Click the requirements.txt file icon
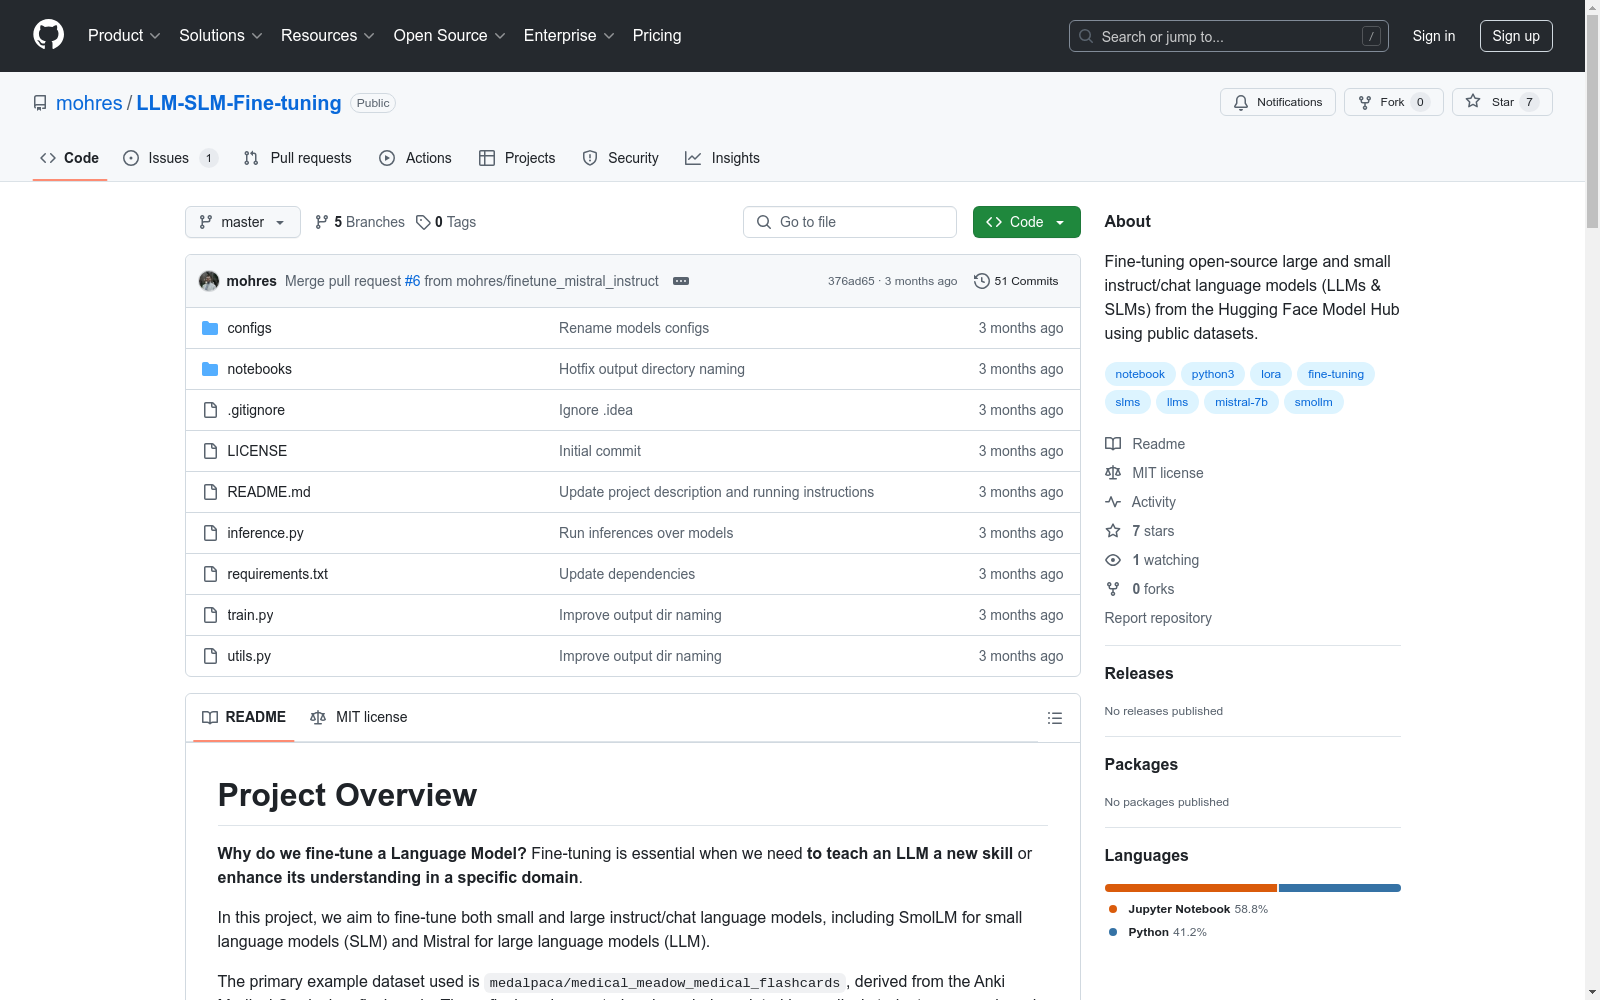1600x1000 pixels. click(x=210, y=574)
